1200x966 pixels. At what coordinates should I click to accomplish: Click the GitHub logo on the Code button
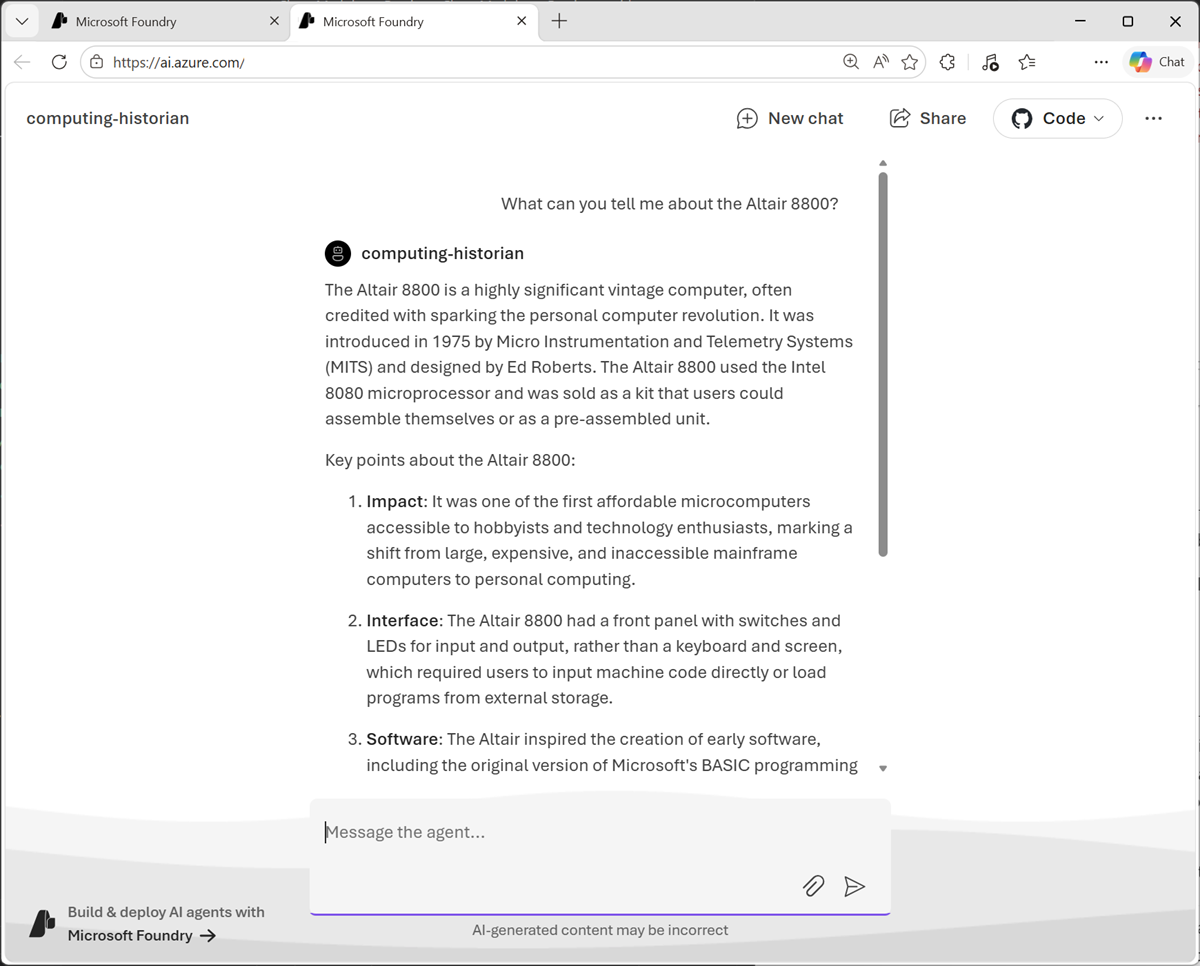(1022, 118)
